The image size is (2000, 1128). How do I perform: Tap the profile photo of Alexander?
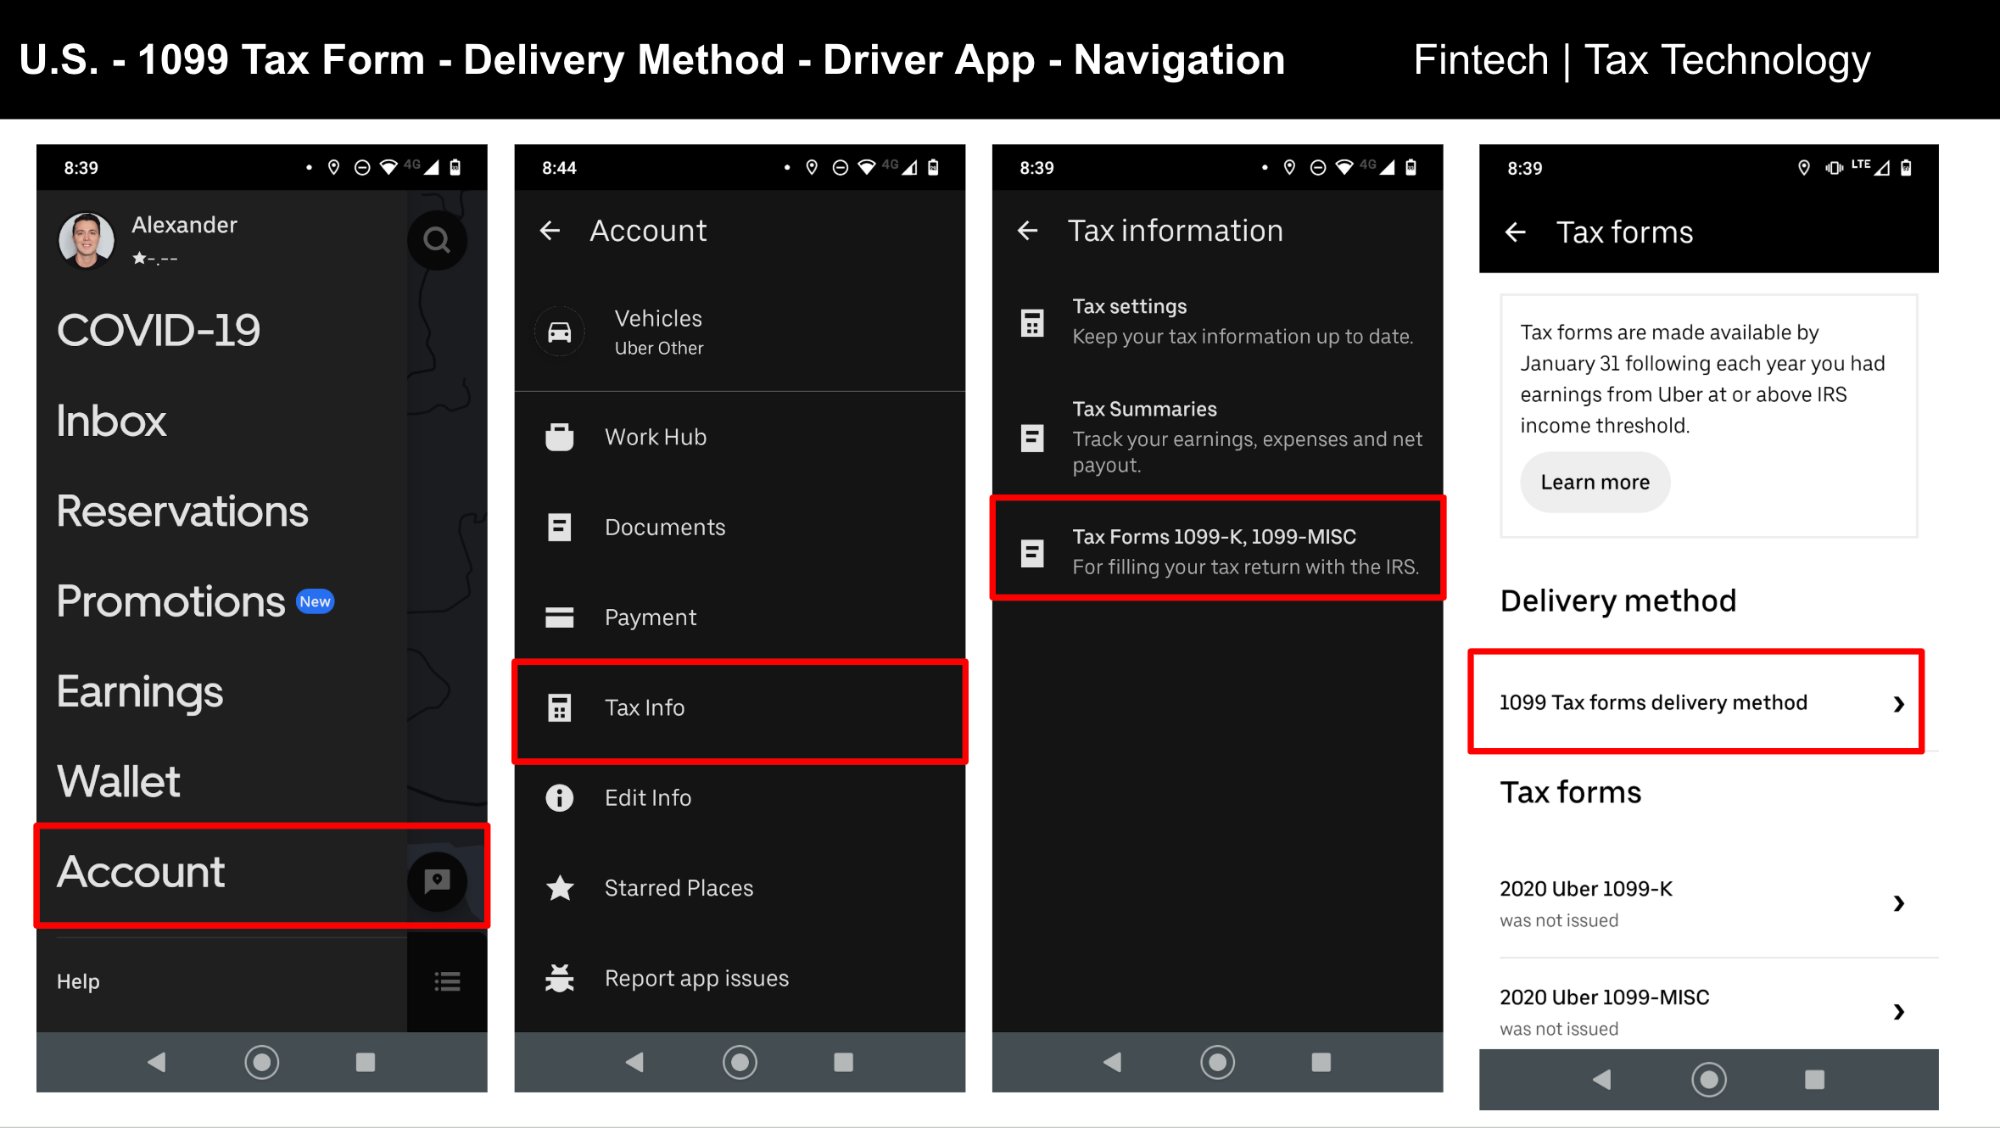(88, 239)
